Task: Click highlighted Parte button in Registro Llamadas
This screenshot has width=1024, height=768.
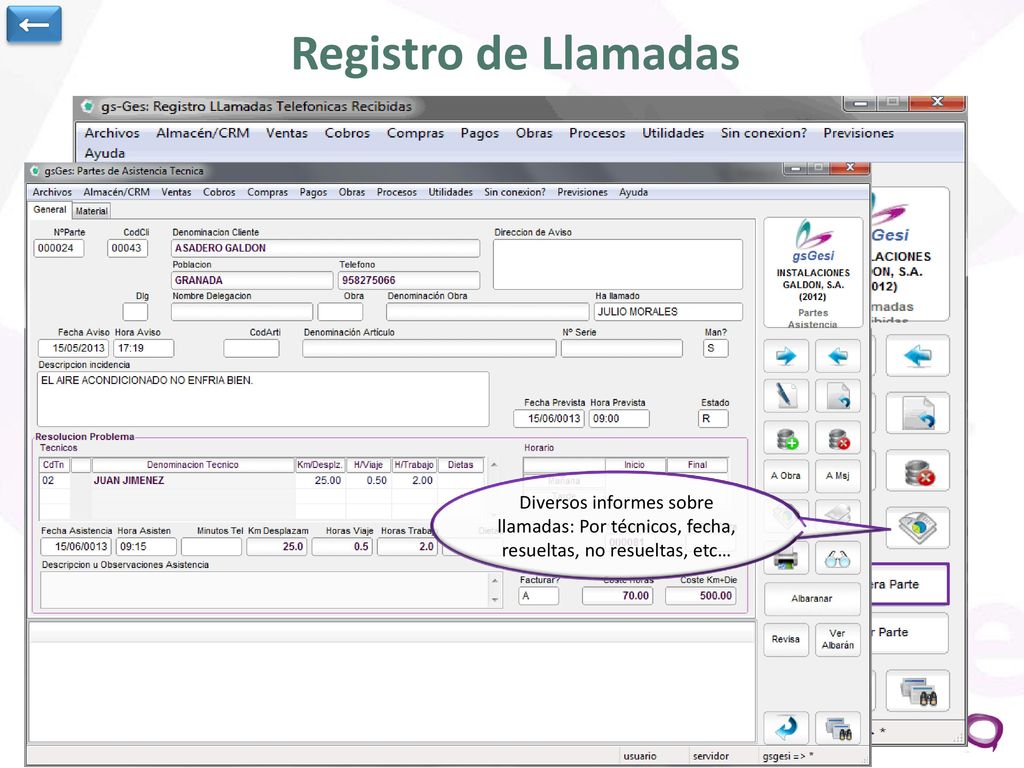Action: click(x=910, y=584)
